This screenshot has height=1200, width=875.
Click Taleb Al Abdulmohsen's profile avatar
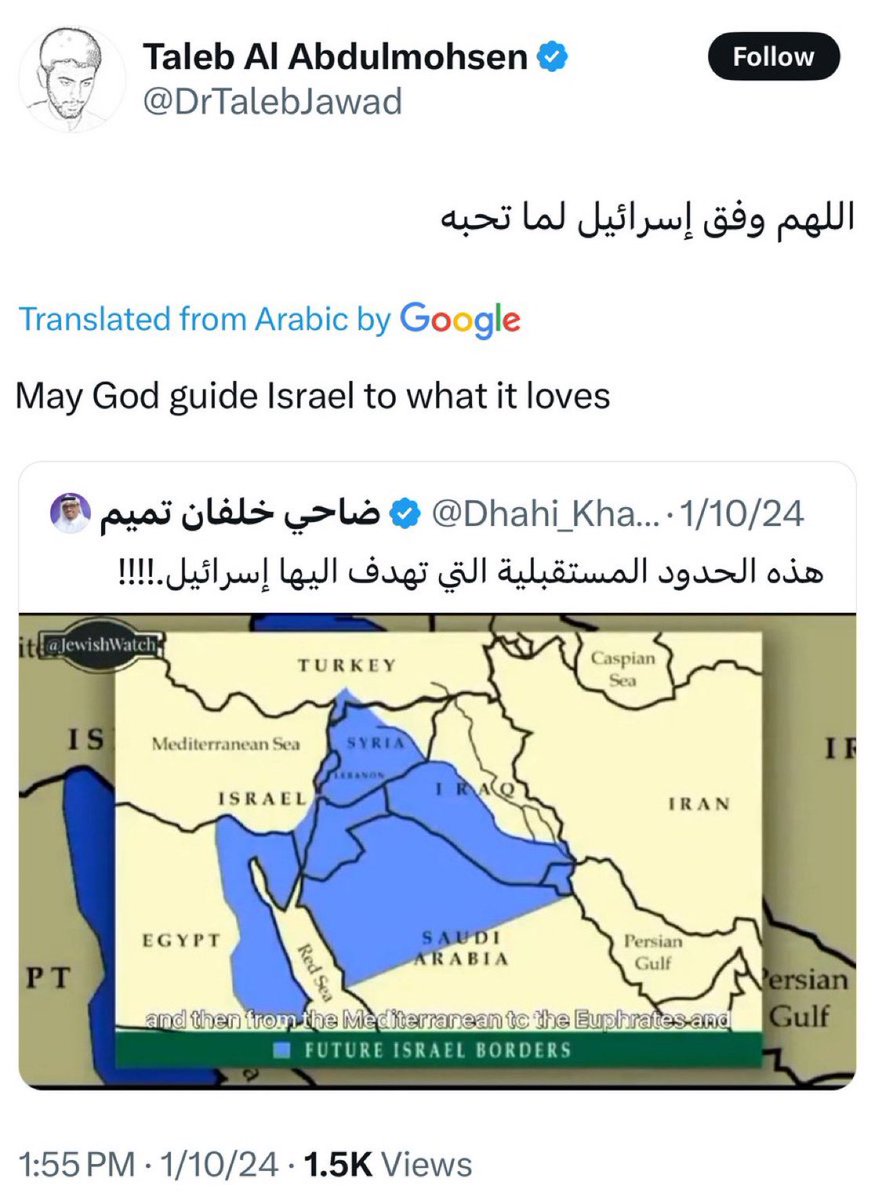(x=73, y=79)
